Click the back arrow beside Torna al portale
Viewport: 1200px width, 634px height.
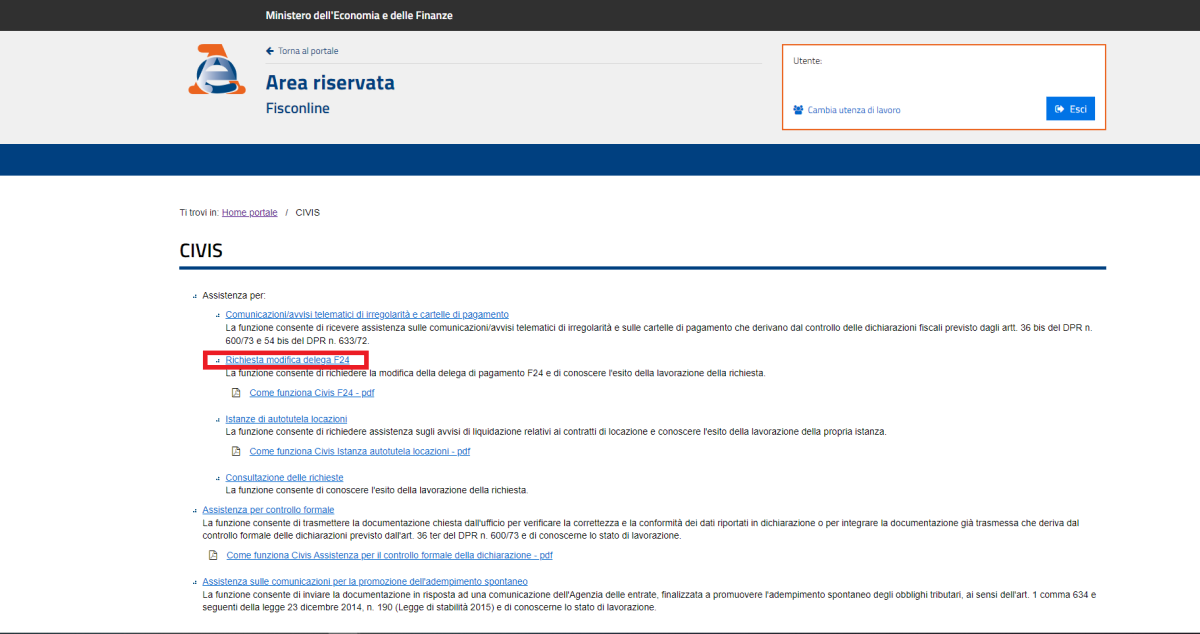(x=270, y=51)
